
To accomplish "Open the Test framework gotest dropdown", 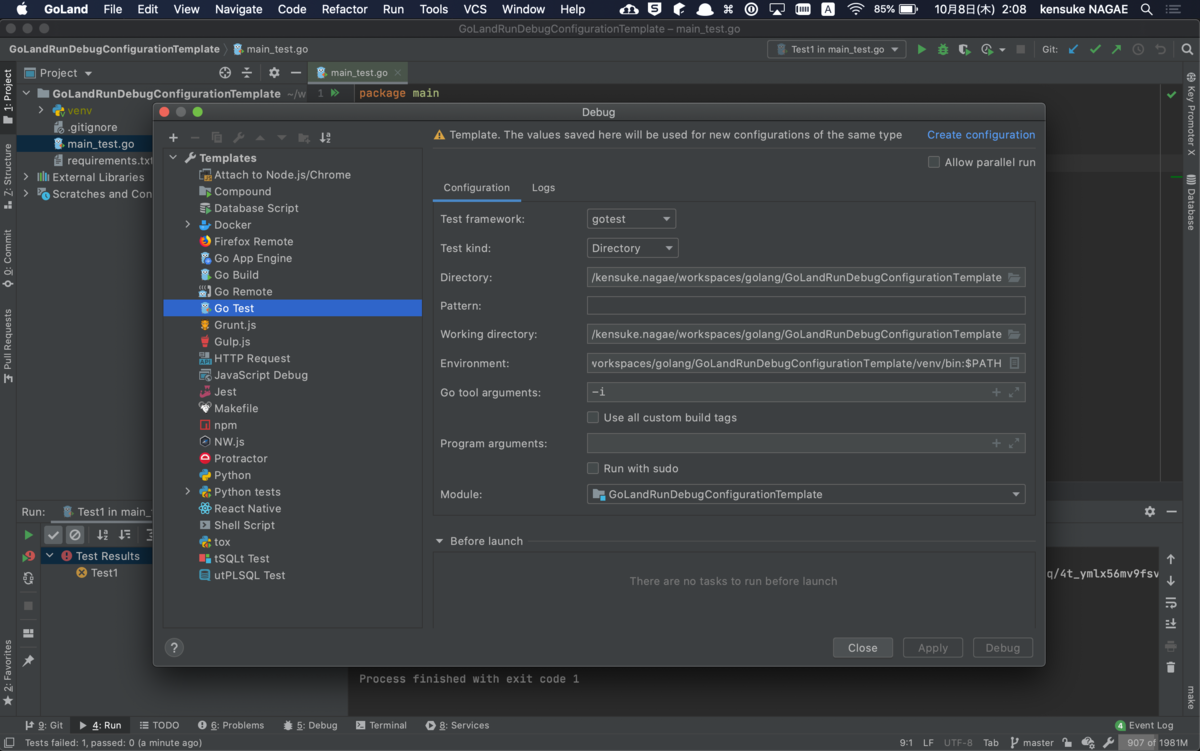I will pos(631,219).
